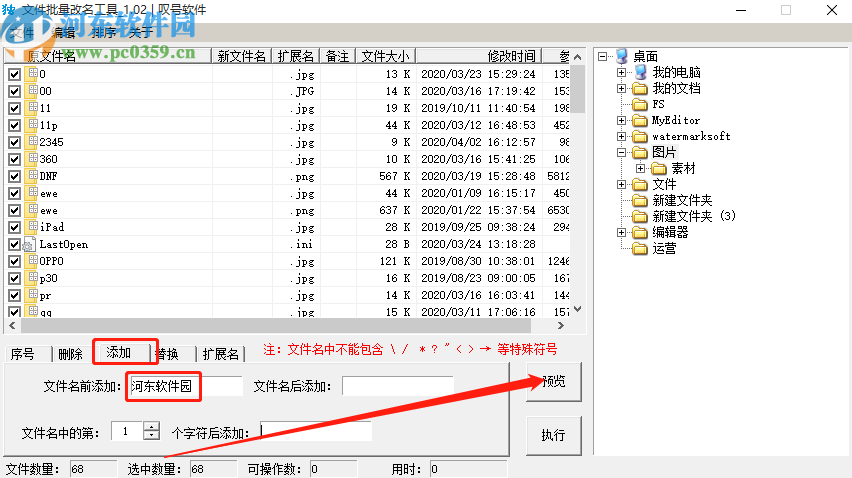The image size is (852, 478).
Task: Open the 关于 menu
Action: [x=141, y=33]
